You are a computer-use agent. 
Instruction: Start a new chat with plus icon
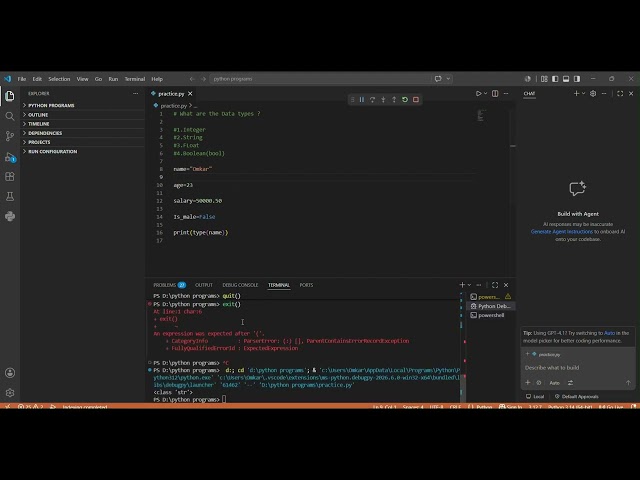(576, 93)
